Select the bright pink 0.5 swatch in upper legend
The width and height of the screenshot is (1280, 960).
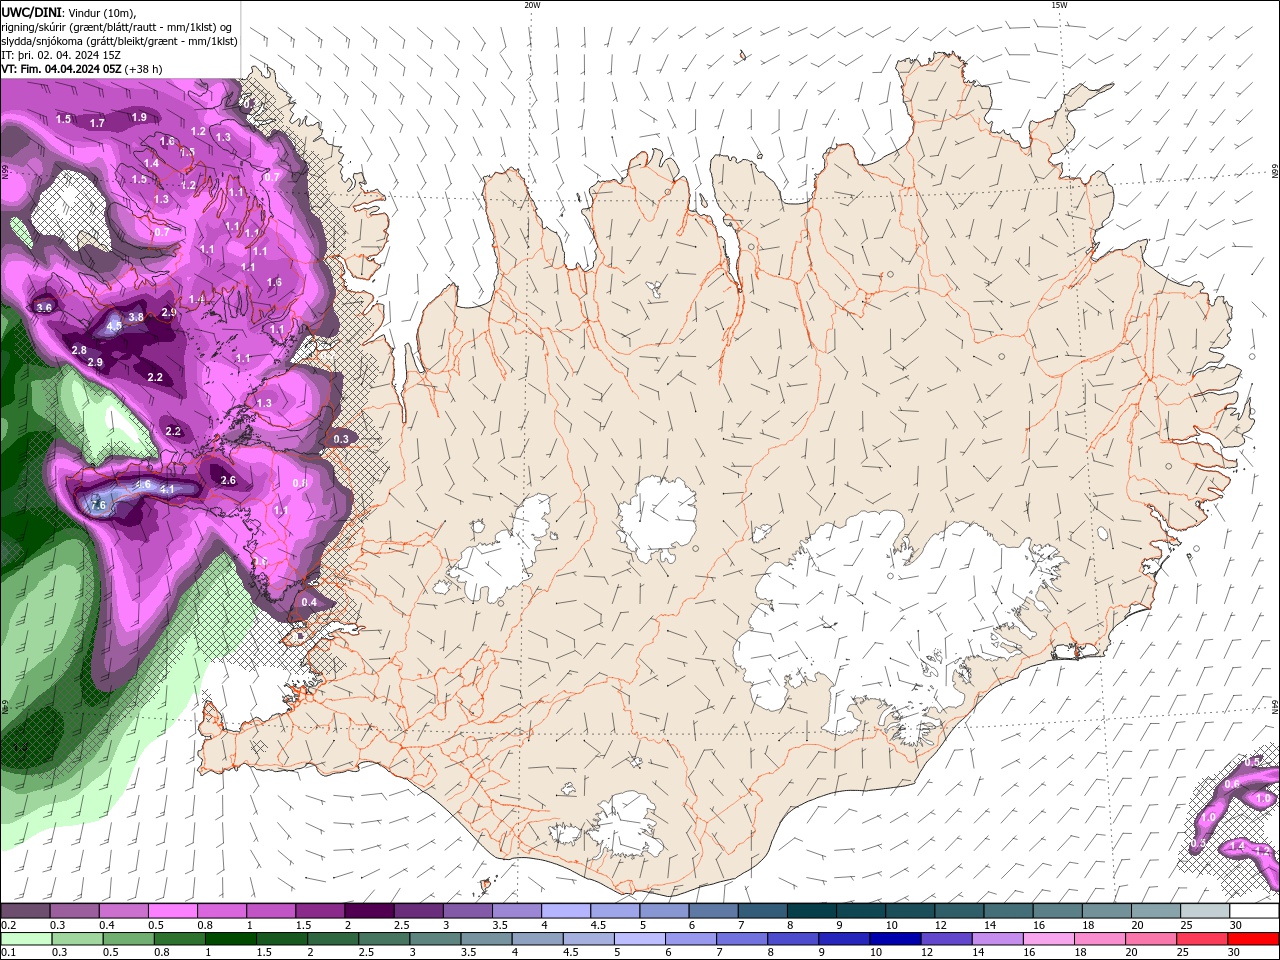(x=172, y=911)
